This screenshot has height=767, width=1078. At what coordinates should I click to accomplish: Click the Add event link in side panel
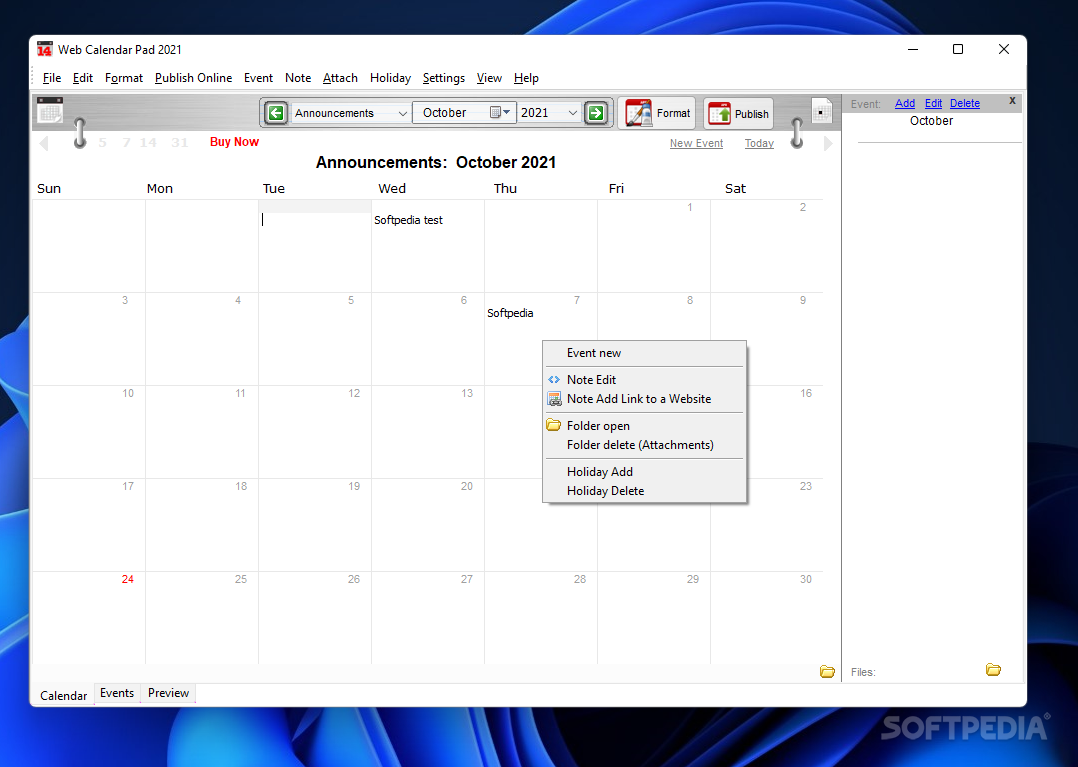pos(905,103)
